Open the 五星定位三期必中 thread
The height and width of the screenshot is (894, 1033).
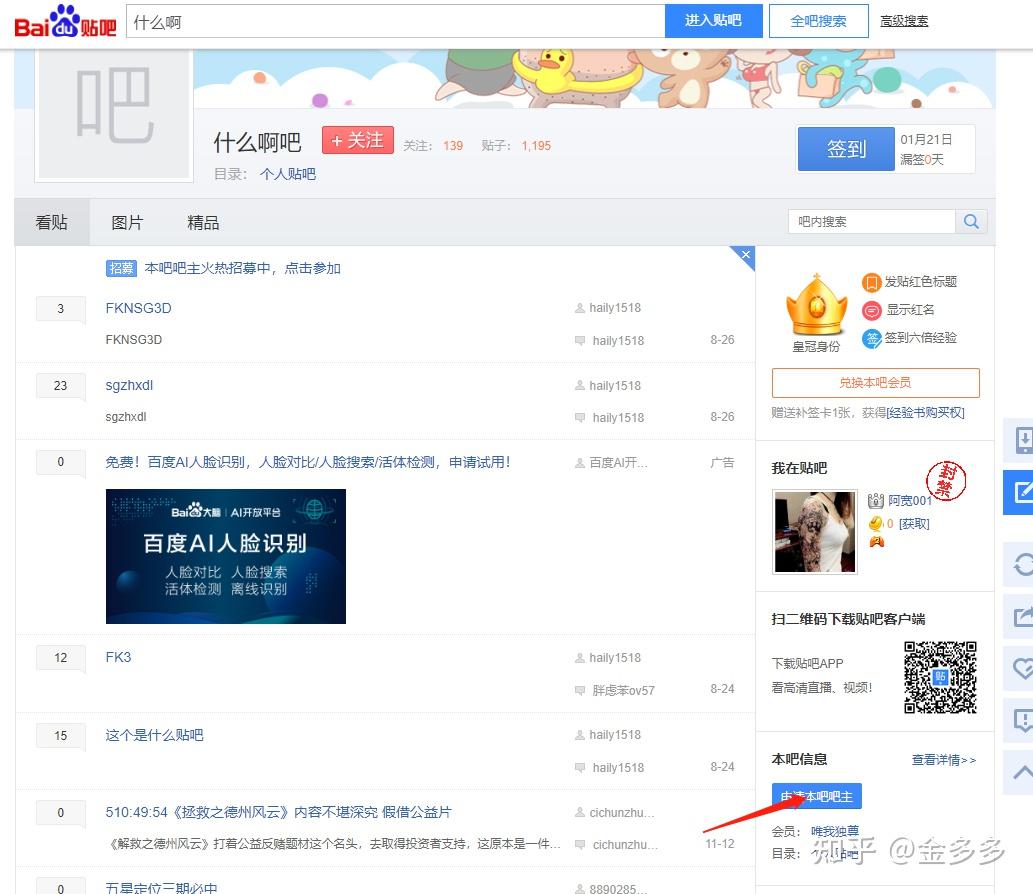161,888
